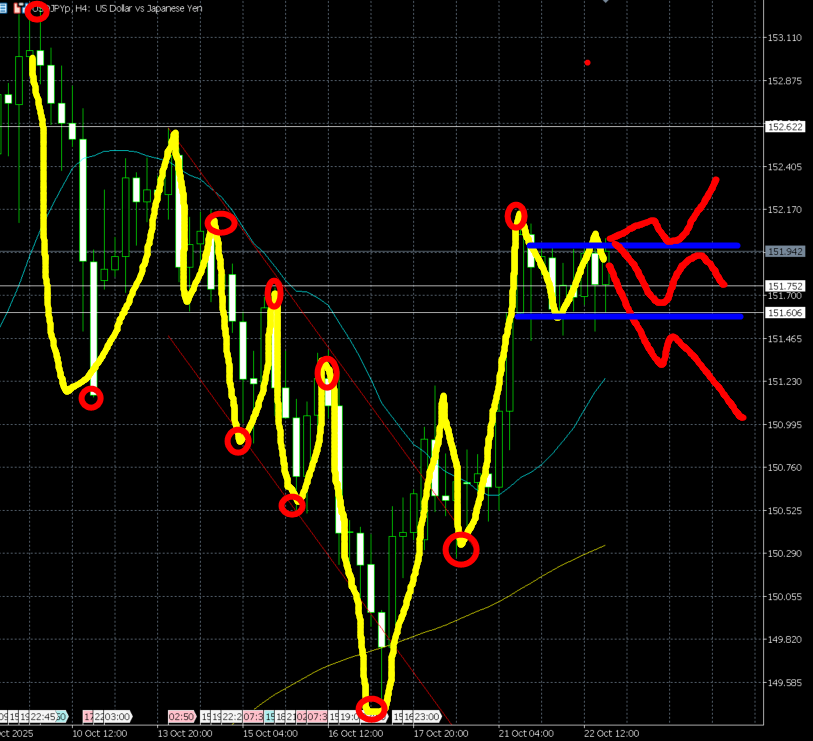Screen dimensions: 813x741
Task: Click the pink 02:50 event marker
Action: point(181,717)
